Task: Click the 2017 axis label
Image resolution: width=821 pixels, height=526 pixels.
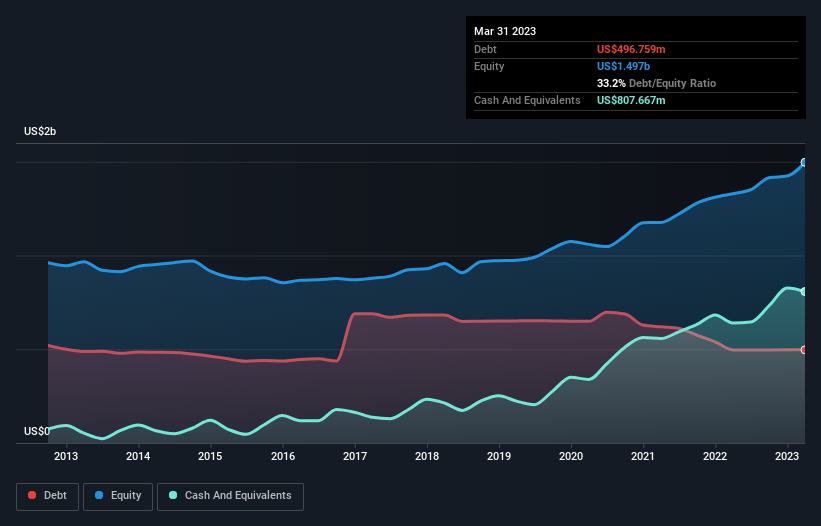Action: 355,456
